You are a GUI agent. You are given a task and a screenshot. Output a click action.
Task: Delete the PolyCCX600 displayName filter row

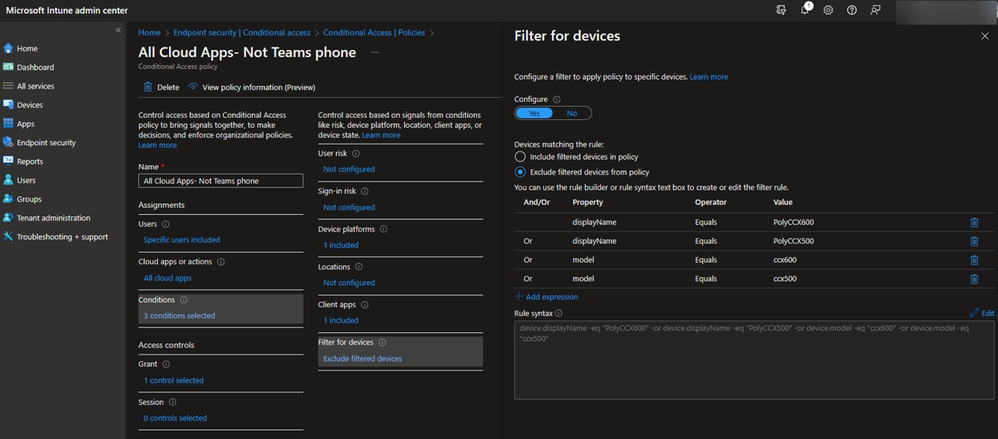click(x=974, y=223)
